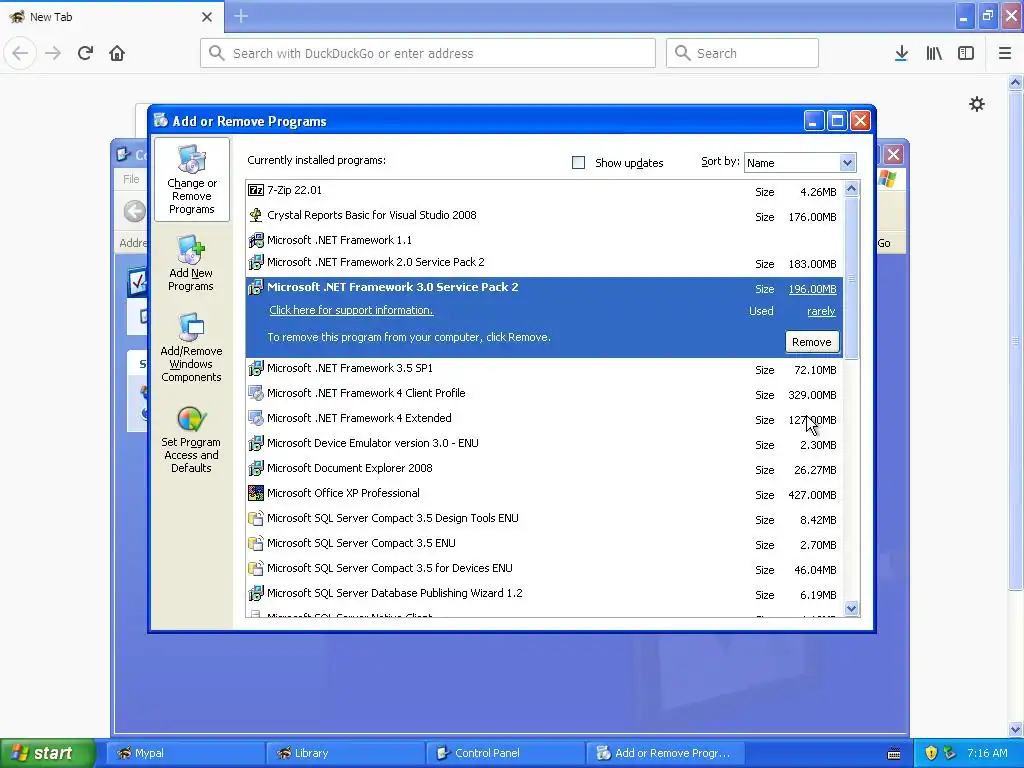
Task: Click the program list scrollbar thumb
Action: click(x=851, y=279)
